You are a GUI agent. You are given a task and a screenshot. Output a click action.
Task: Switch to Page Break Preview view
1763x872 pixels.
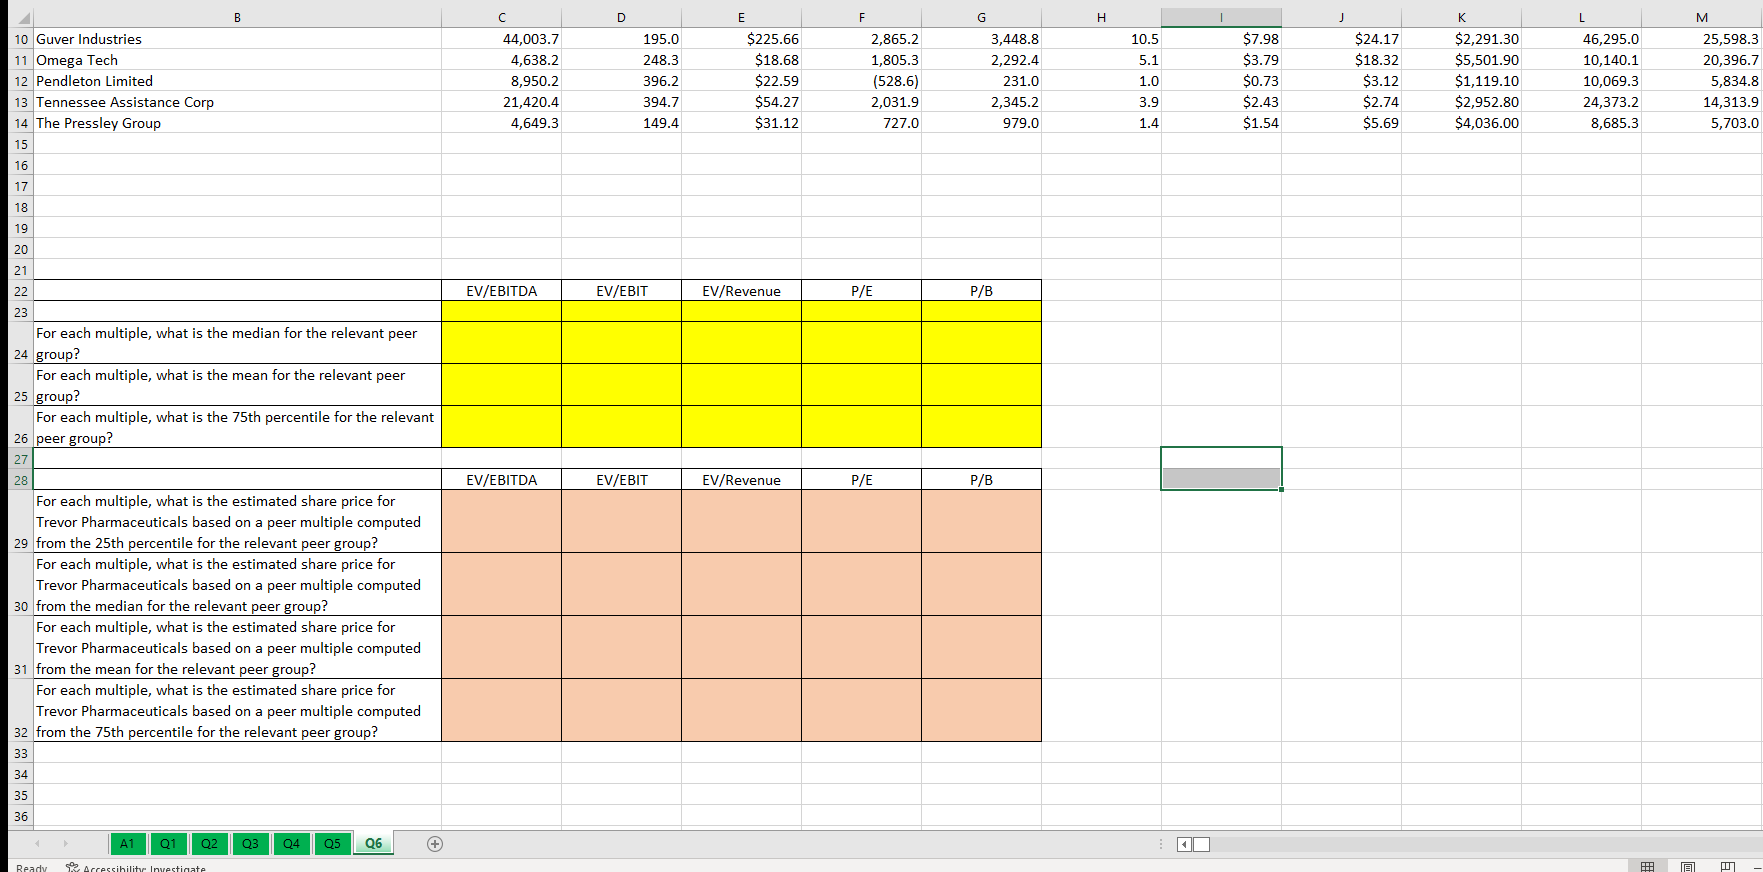[x=1729, y=866]
